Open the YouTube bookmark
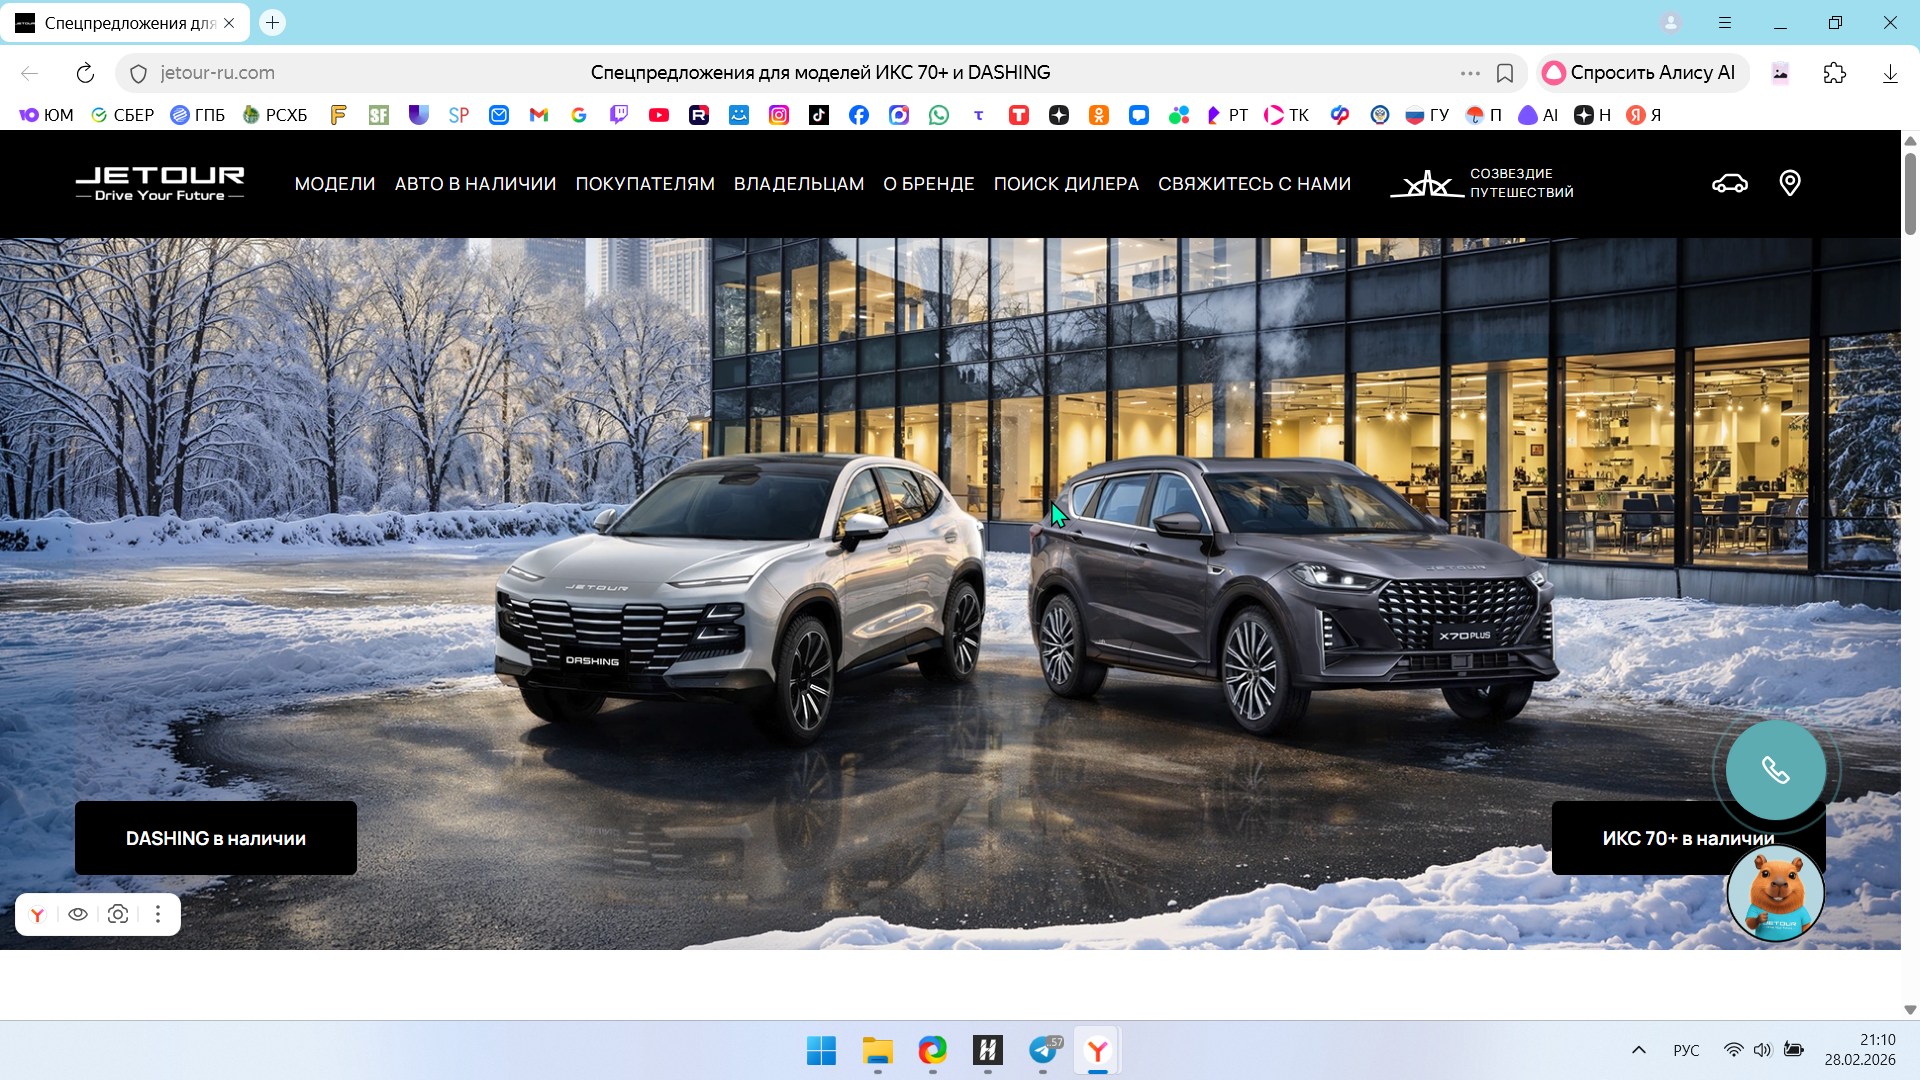The width and height of the screenshot is (1920, 1080). tap(658, 115)
